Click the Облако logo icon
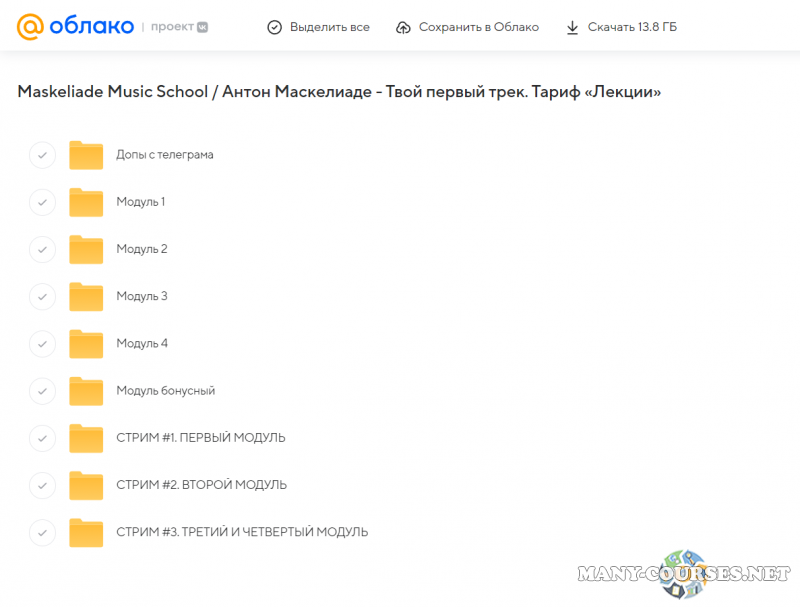Viewport: 800px width, 607px height. tap(30, 27)
